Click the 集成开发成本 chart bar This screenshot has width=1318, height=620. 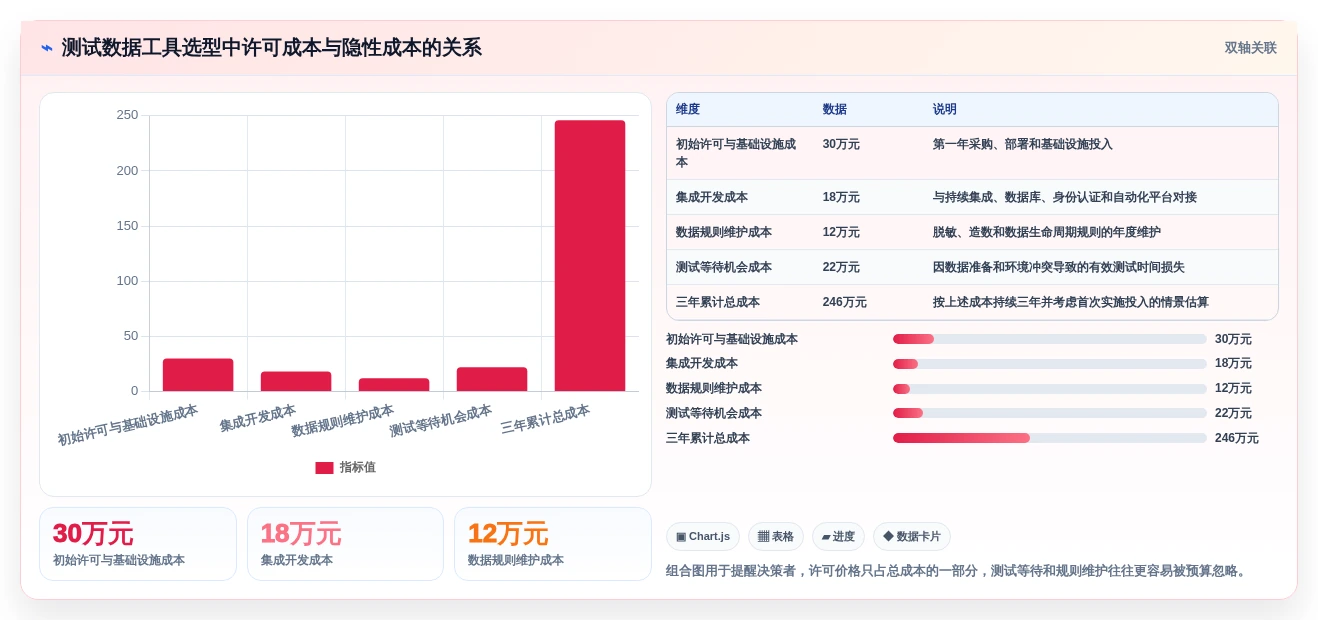click(x=296, y=381)
